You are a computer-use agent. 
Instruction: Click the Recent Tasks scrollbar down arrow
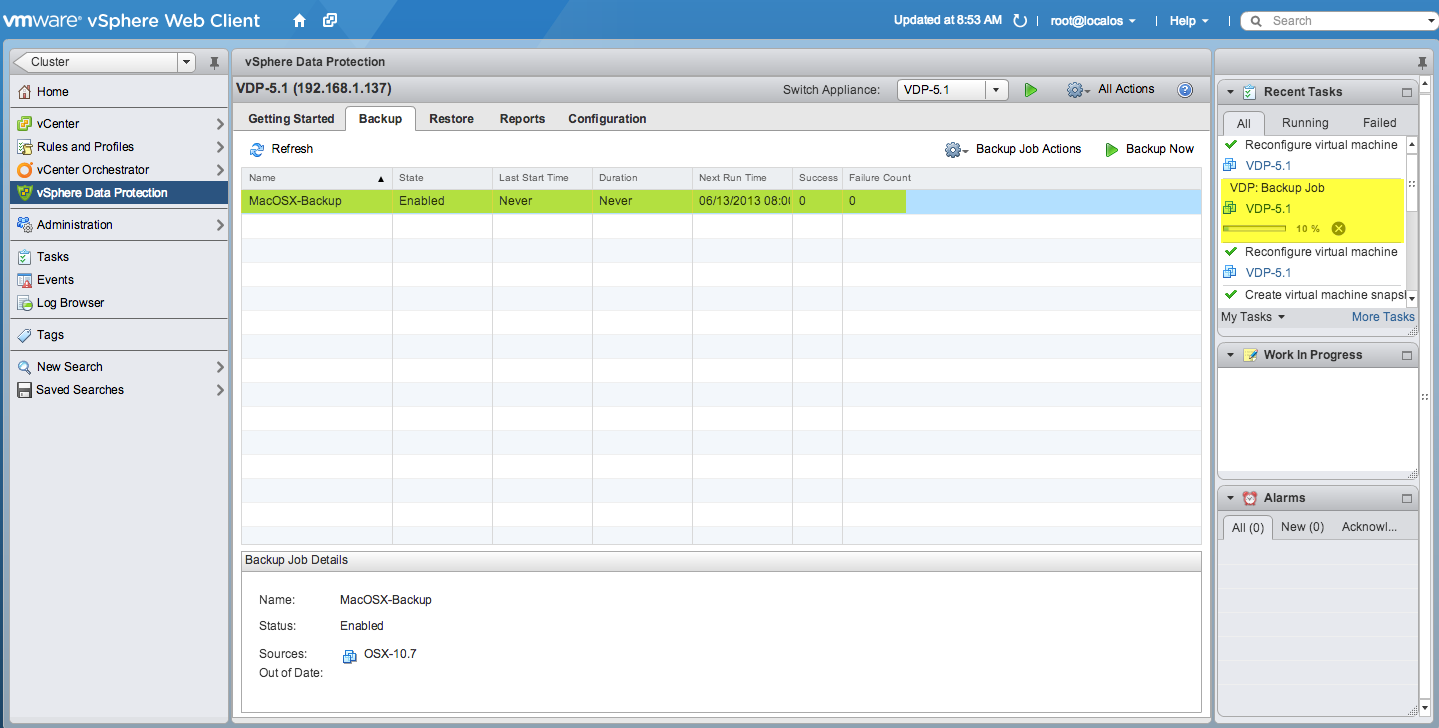(1412, 298)
